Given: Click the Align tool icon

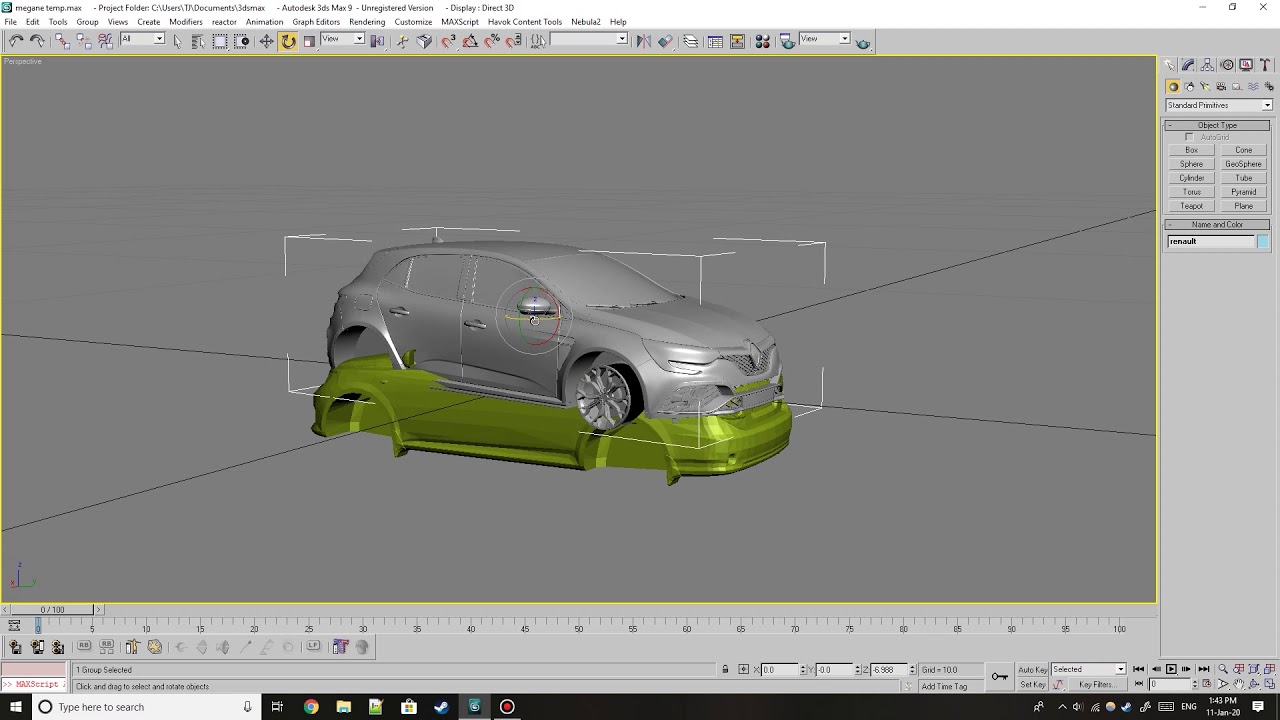Looking at the screenshot, I should point(665,41).
